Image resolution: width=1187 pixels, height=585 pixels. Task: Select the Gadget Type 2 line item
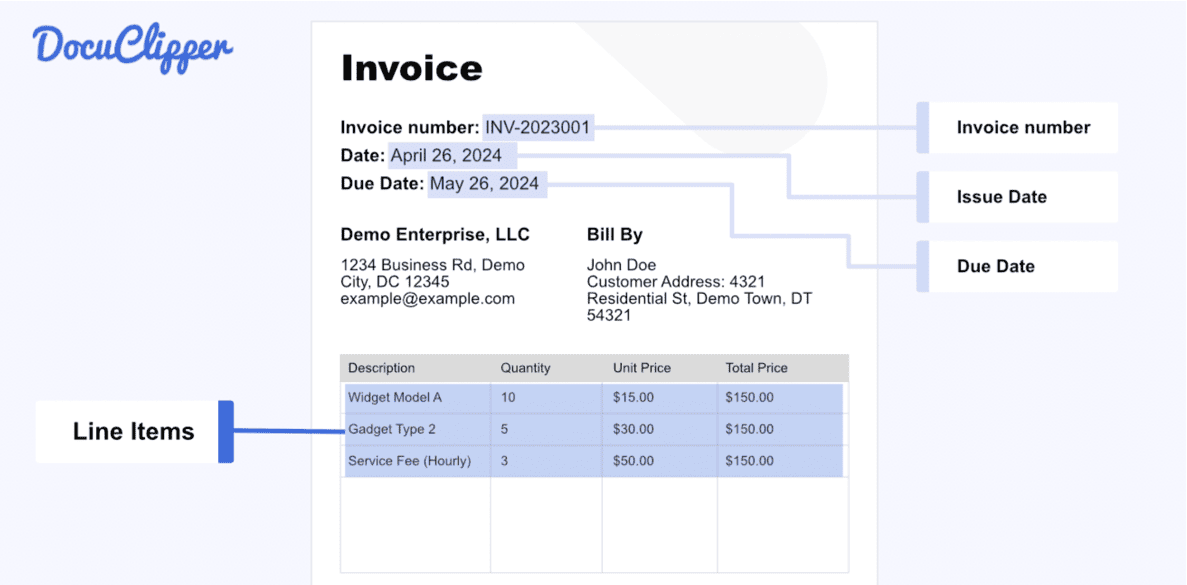(392, 429)
